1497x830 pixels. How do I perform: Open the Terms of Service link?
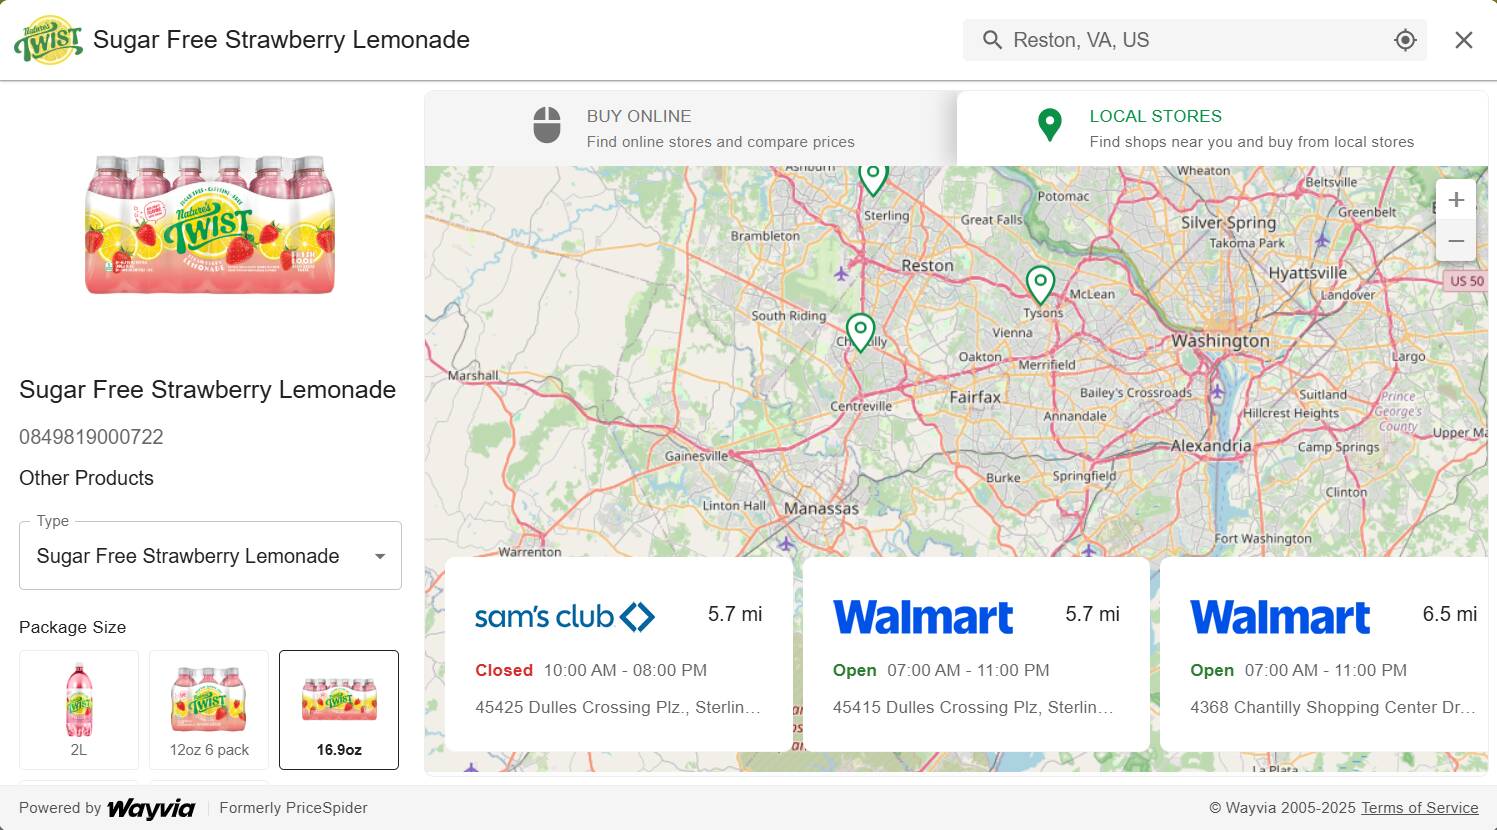click(1419, 808)
